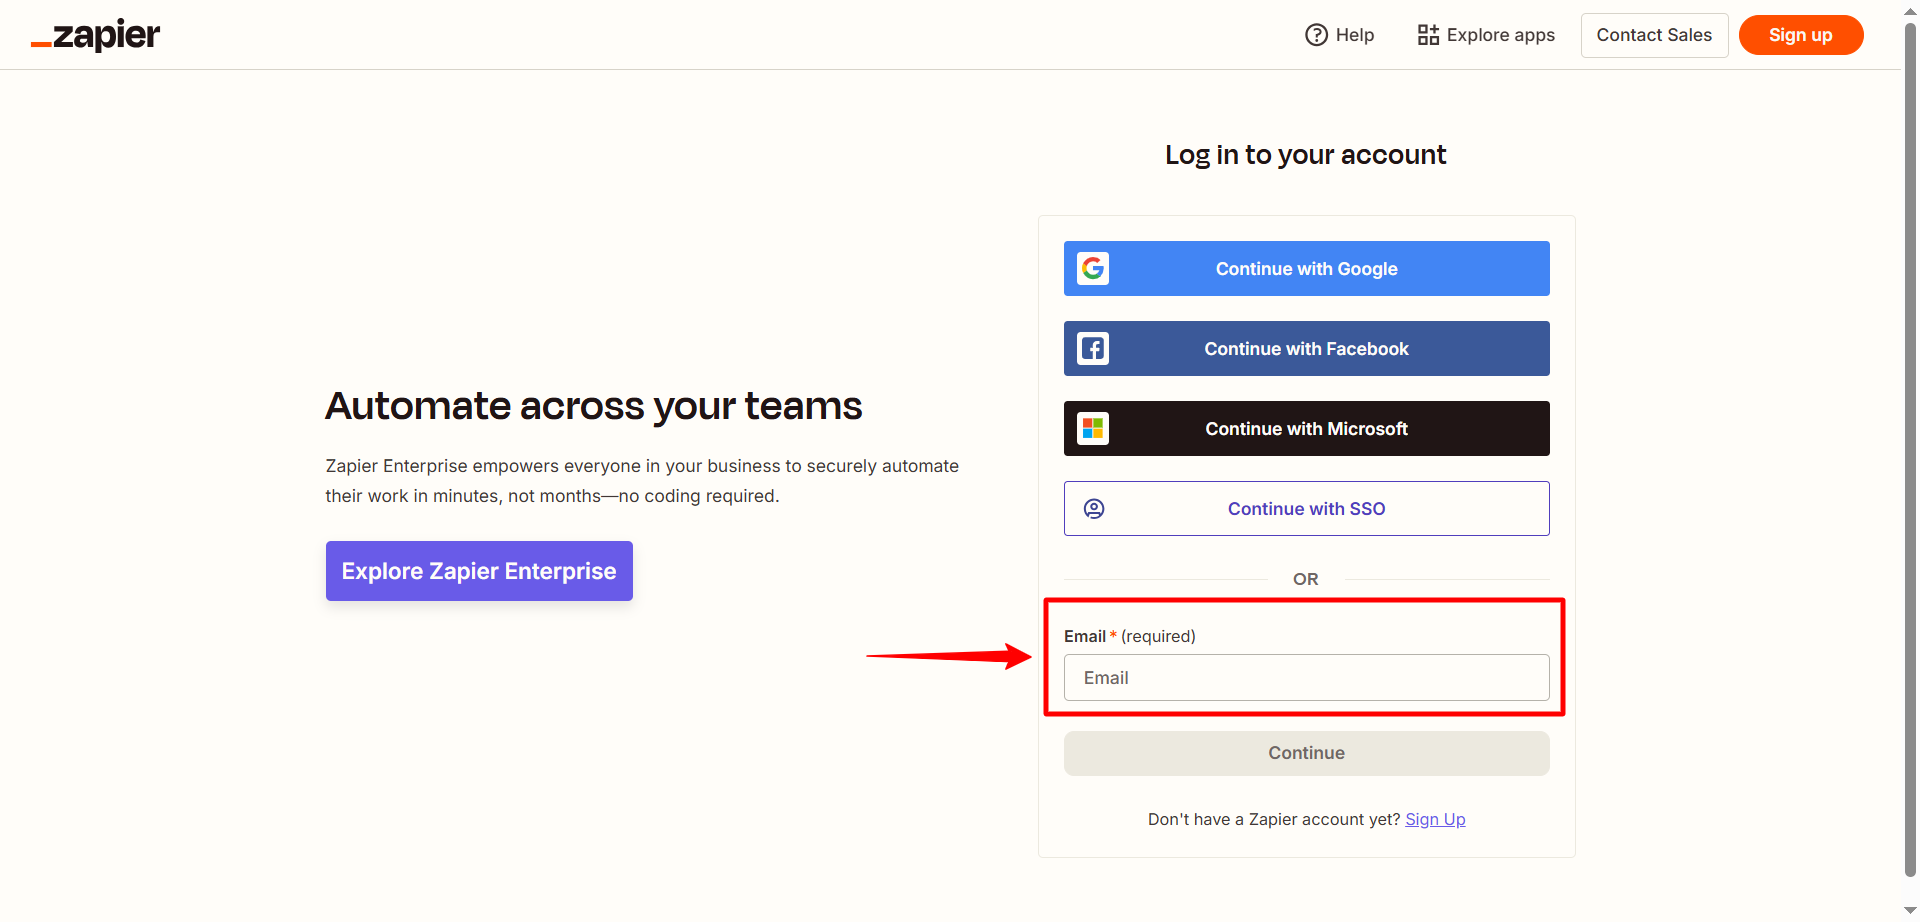Click the page vertical scrollbar thumb

pyautogui.click(x=1910, y=450)
